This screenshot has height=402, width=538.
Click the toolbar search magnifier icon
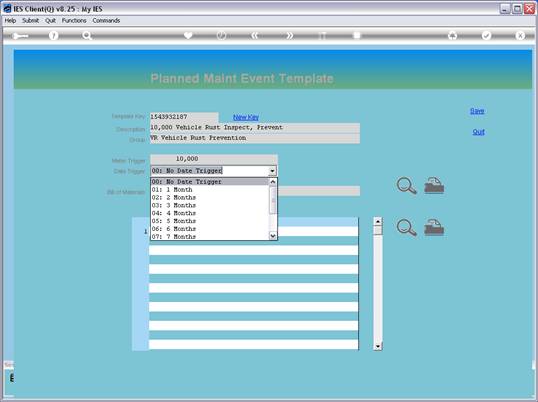coord(87,35)
